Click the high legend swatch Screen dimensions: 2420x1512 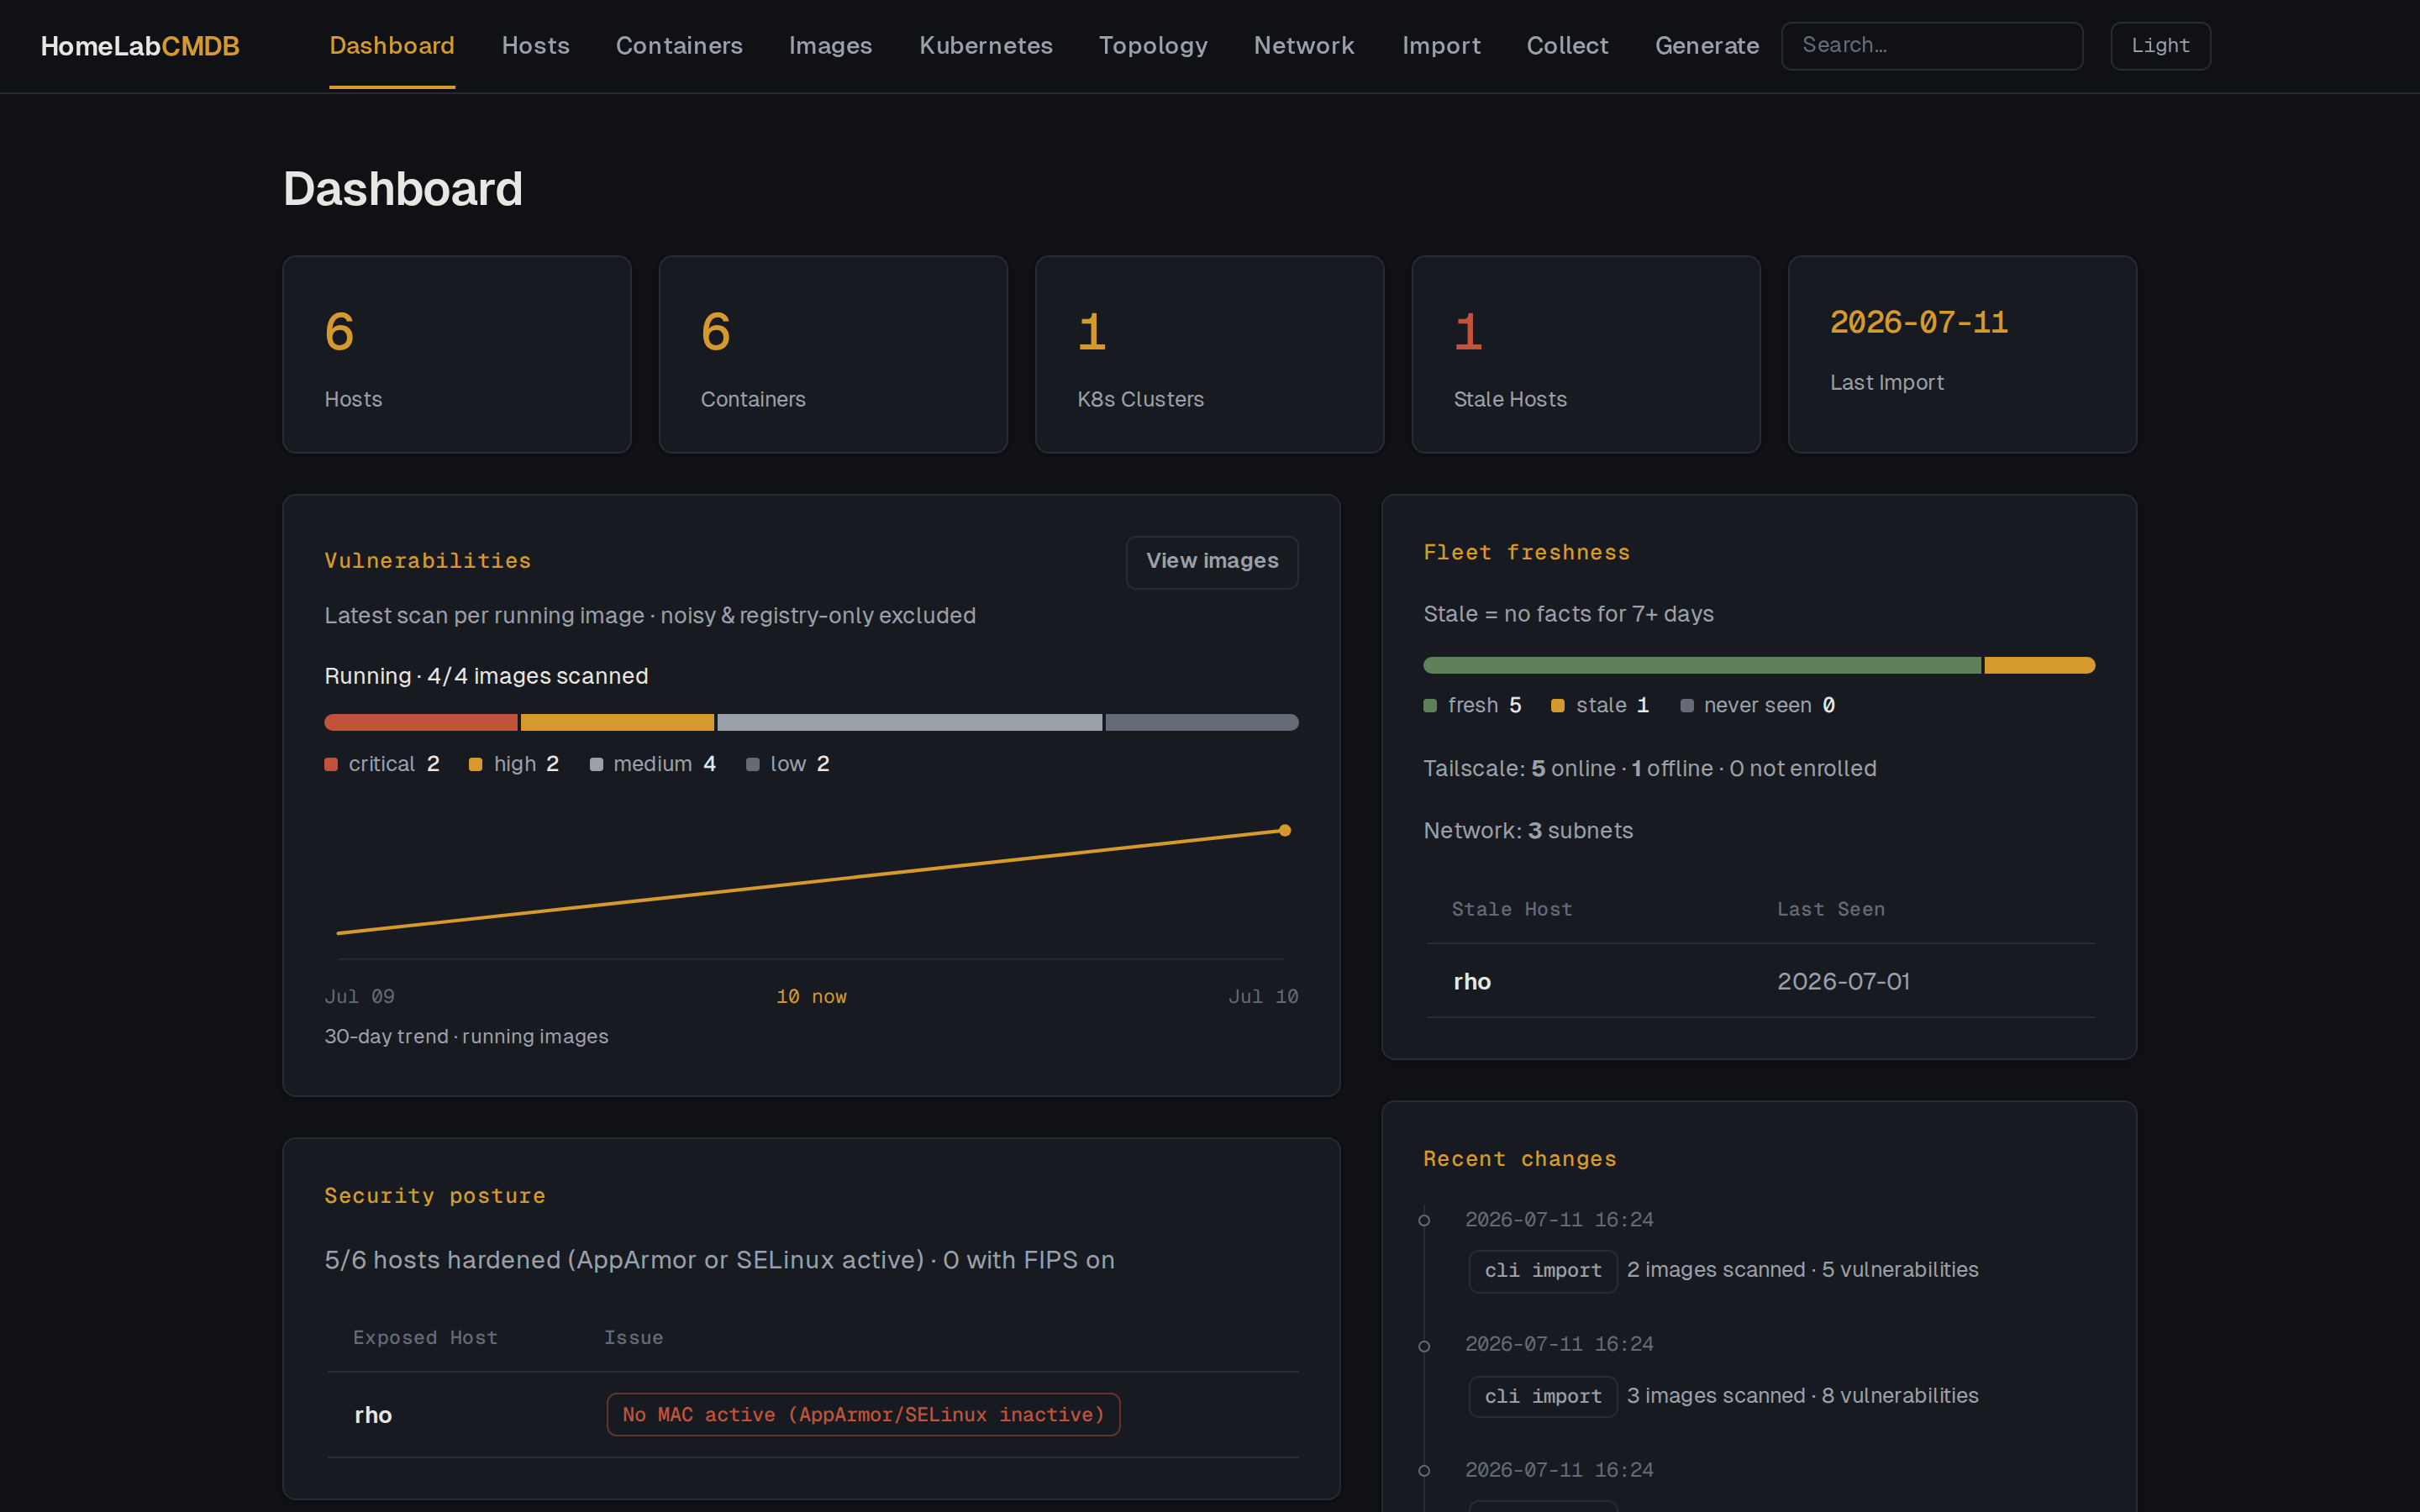point(476,765)
